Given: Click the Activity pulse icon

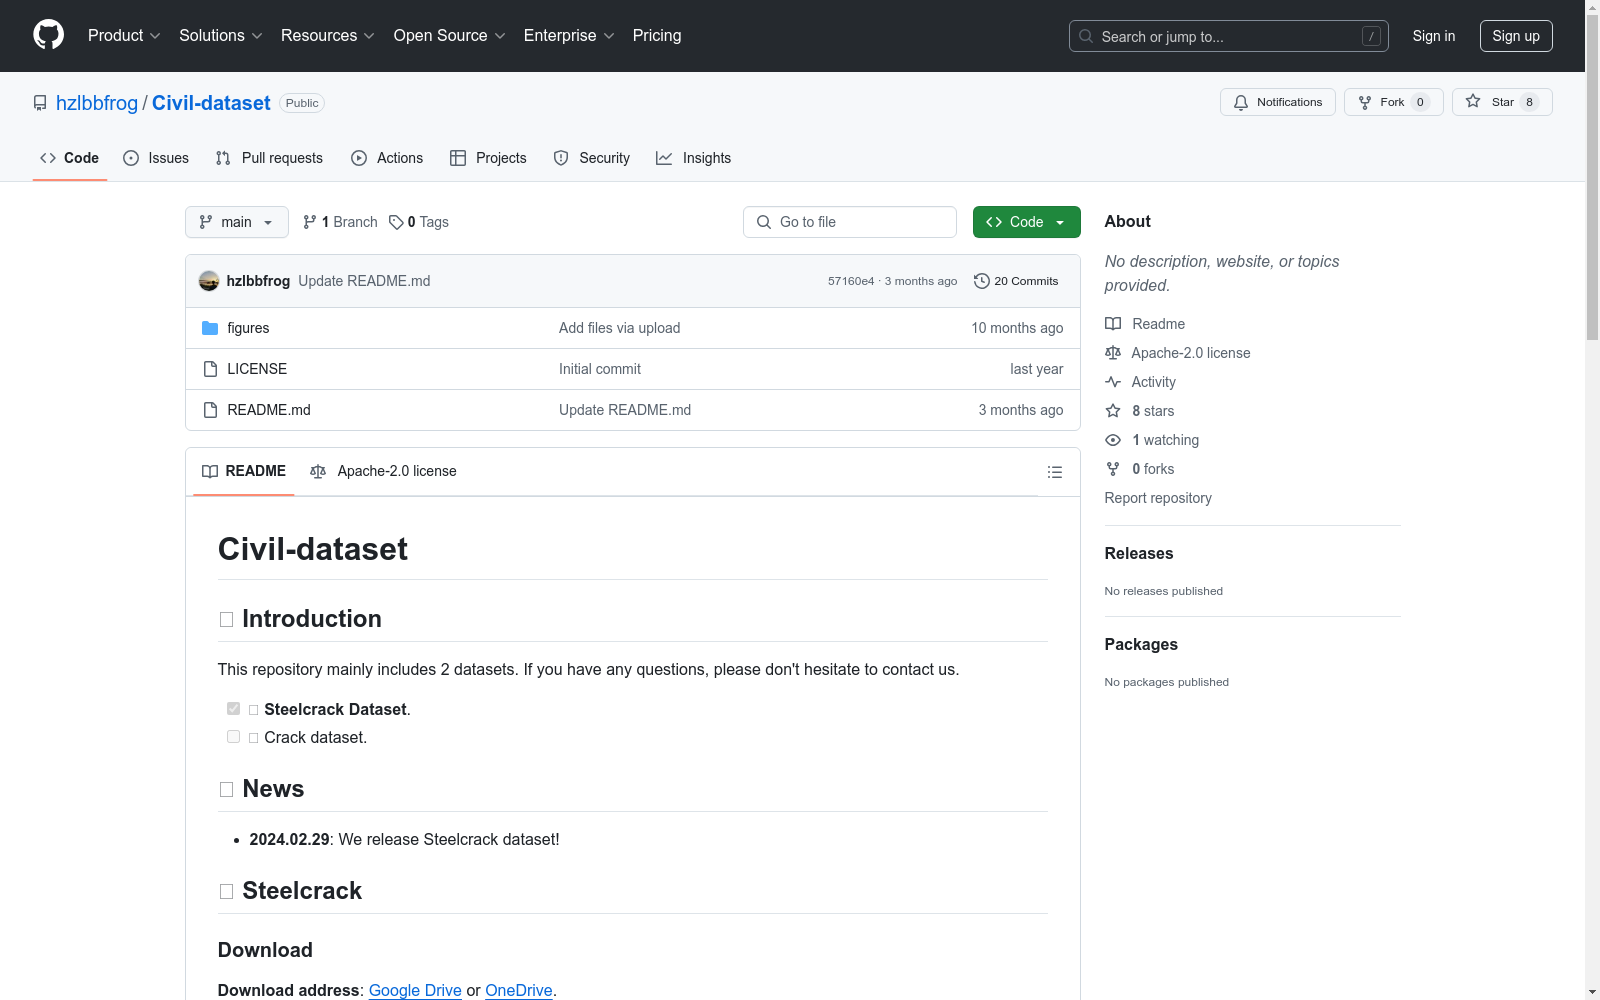Looking at the screenshot, I should click(1113, 382).
